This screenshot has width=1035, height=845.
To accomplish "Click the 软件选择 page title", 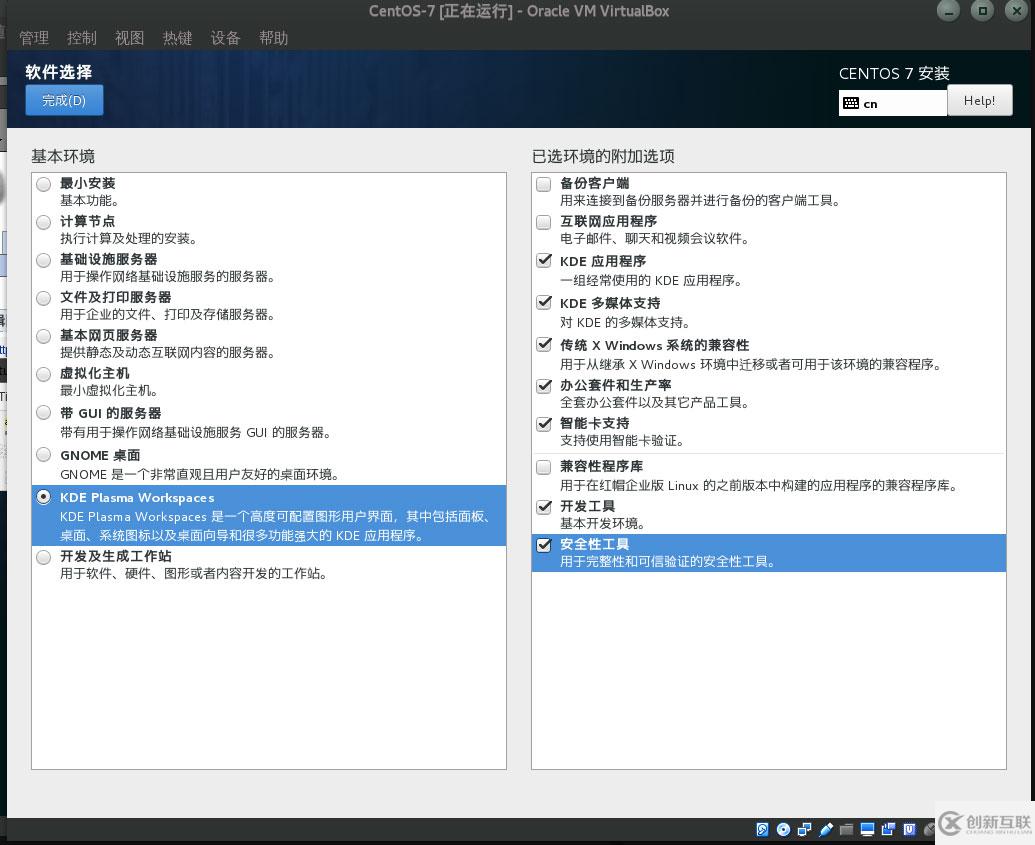I will coord(59,71).
